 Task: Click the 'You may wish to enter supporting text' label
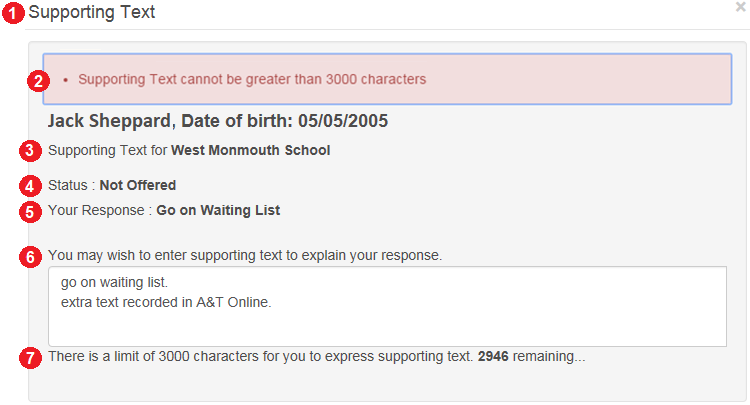click(245, 255)
